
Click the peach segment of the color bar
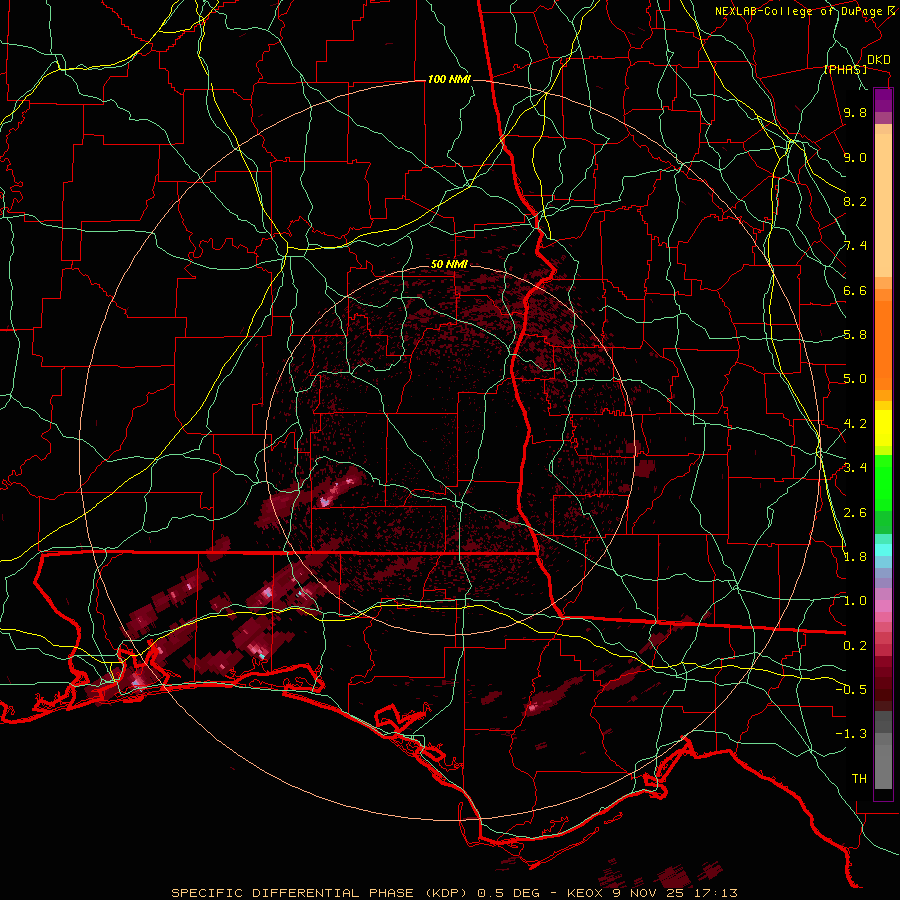coord(883,207)
